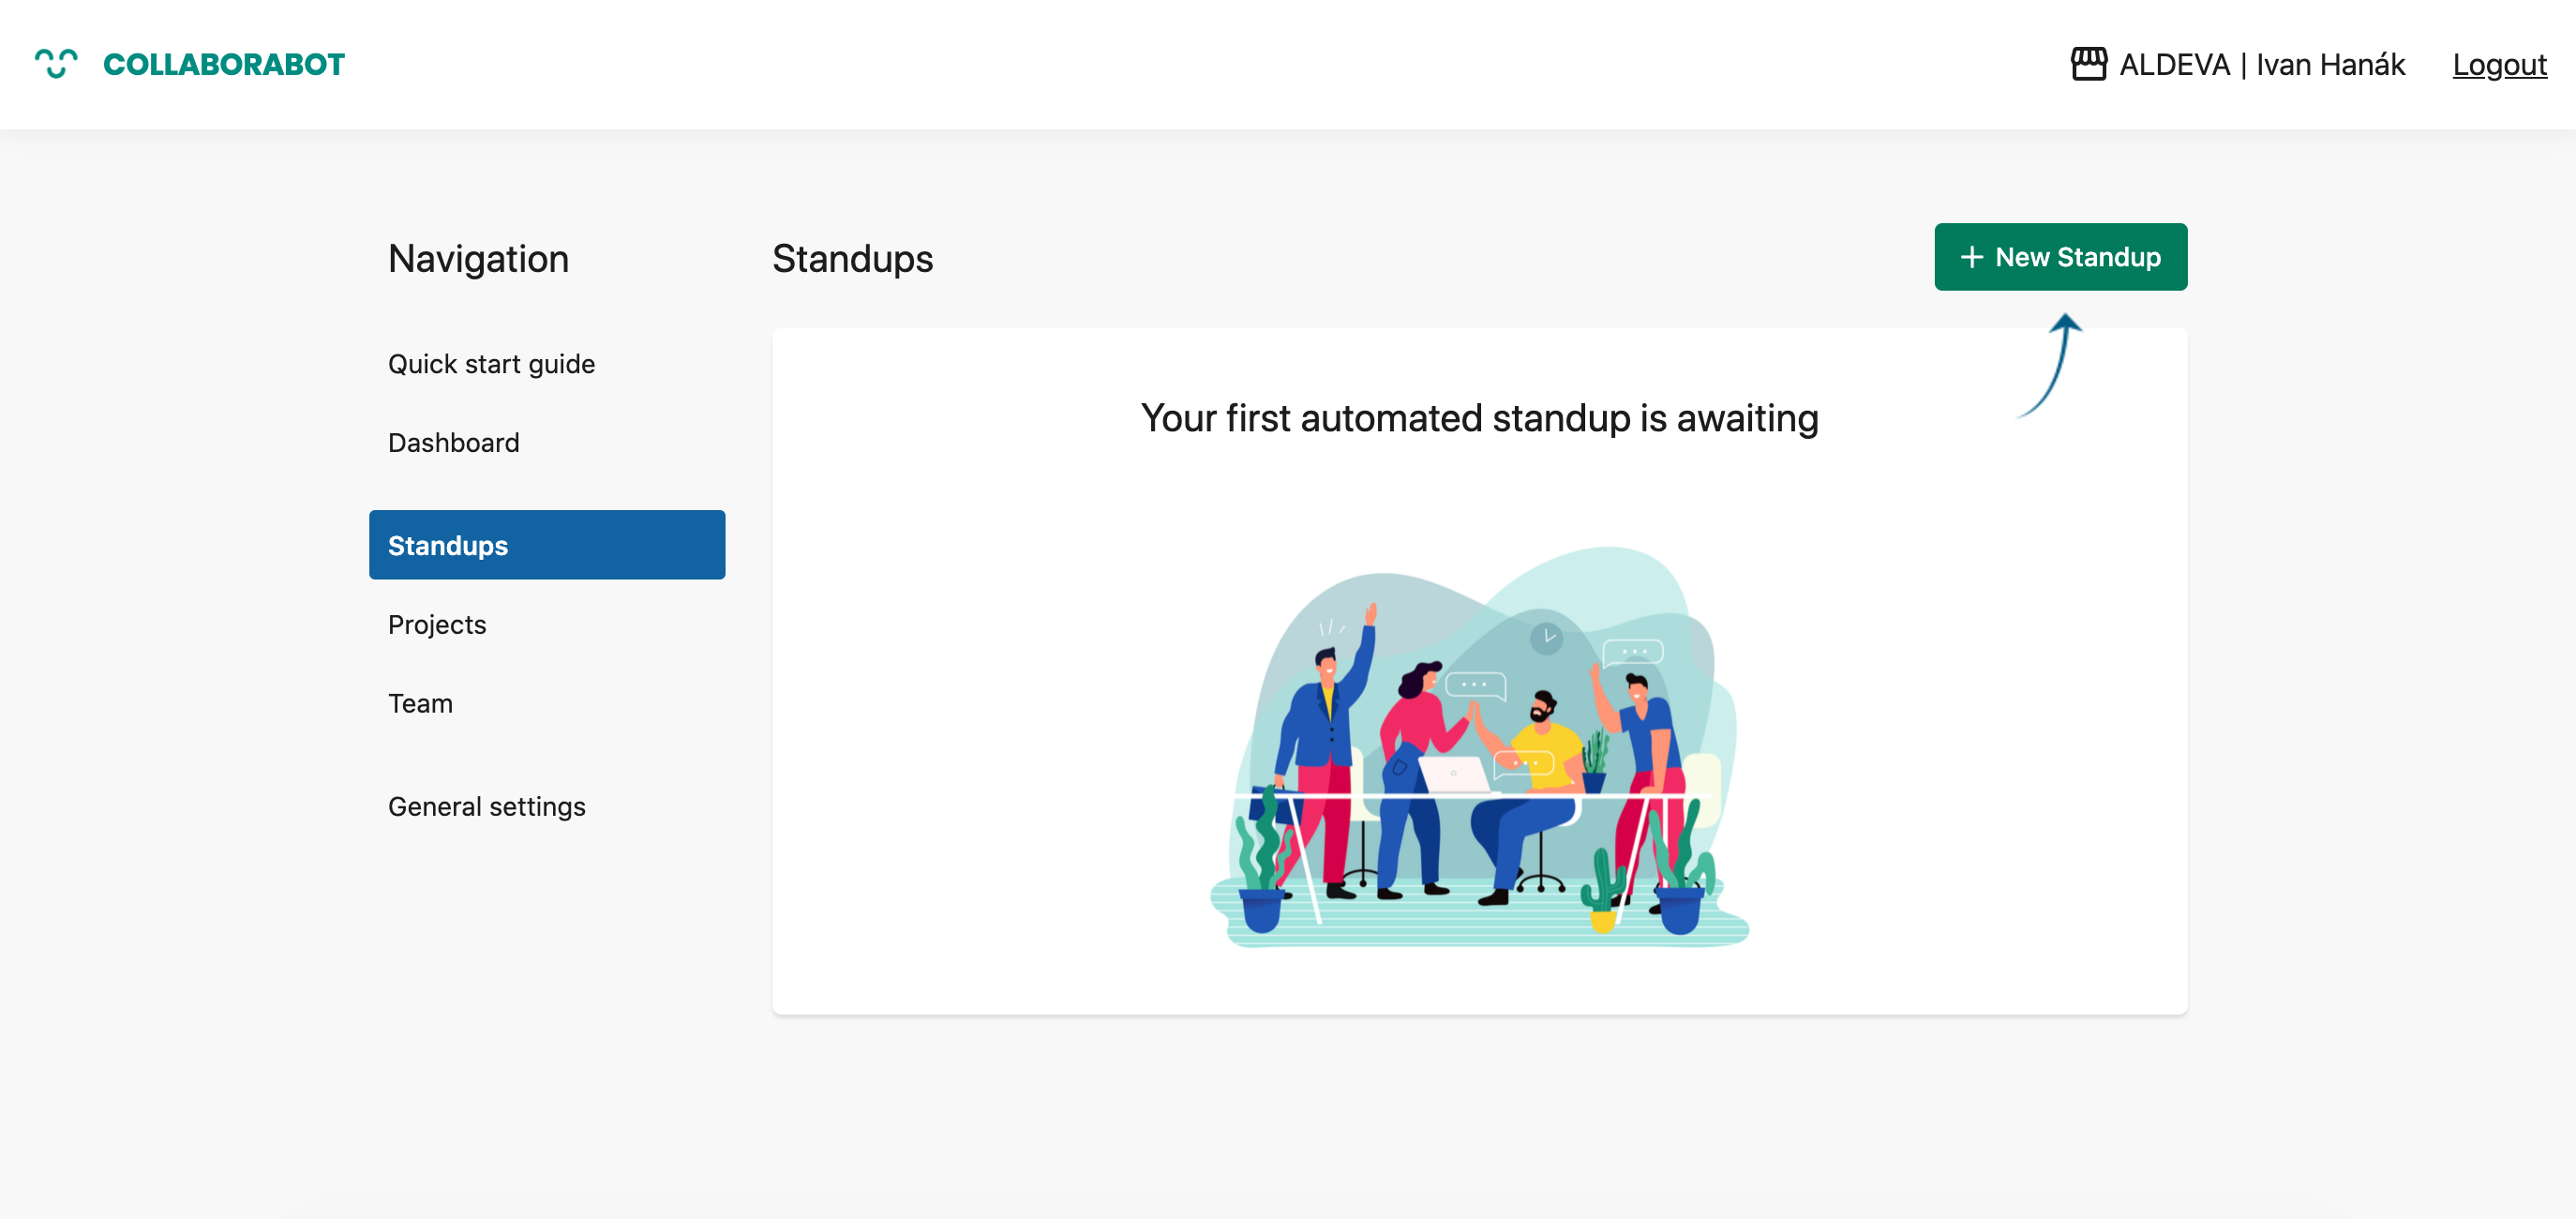This screenshot has width=2576, height=1219.
Task: Click the Navigation sidebar heading
Action: pyautogui.click(x=478, y=259)
